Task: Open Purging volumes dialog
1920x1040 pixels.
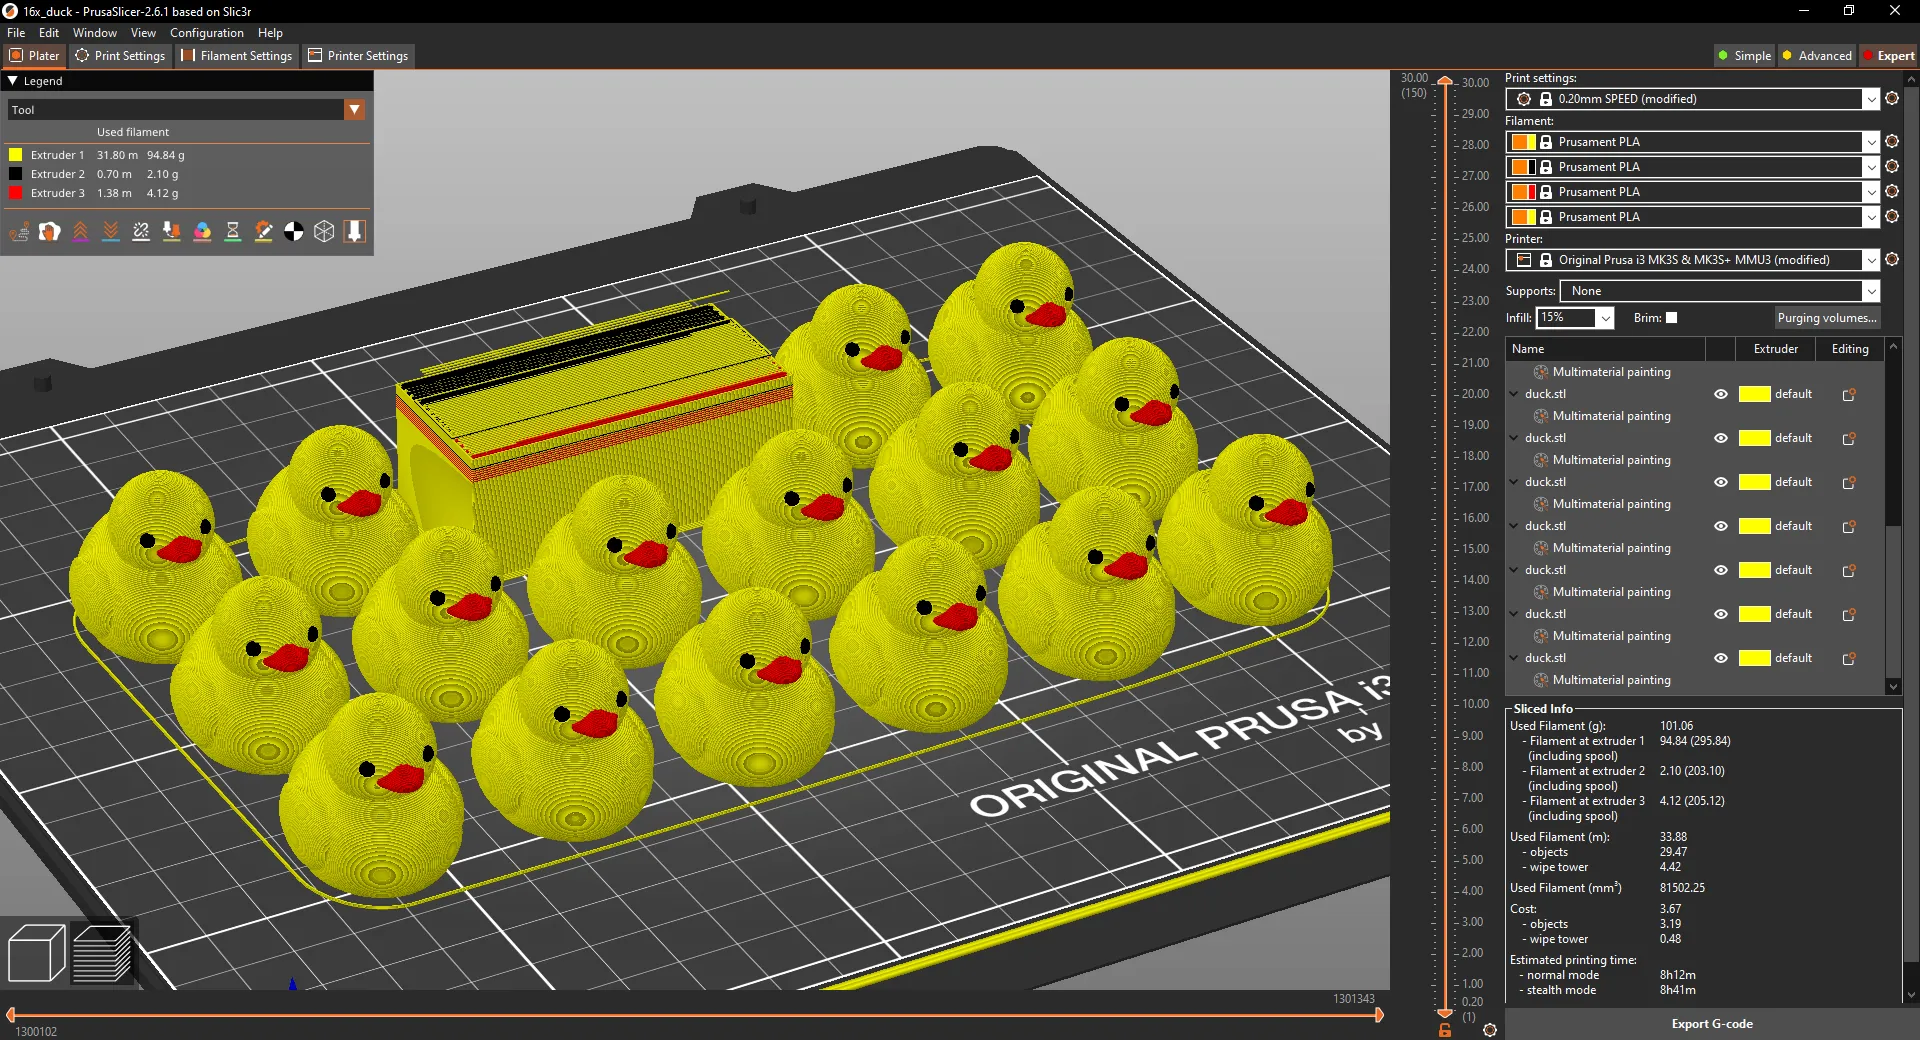Action: tap(1827, 318)
